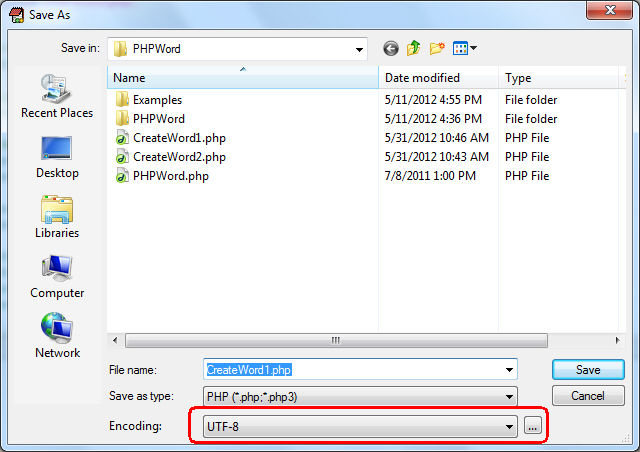The width and height of the screenshot is (640, 452).
Task: Open Network in the places sidebar
Action: coord(57,336)
